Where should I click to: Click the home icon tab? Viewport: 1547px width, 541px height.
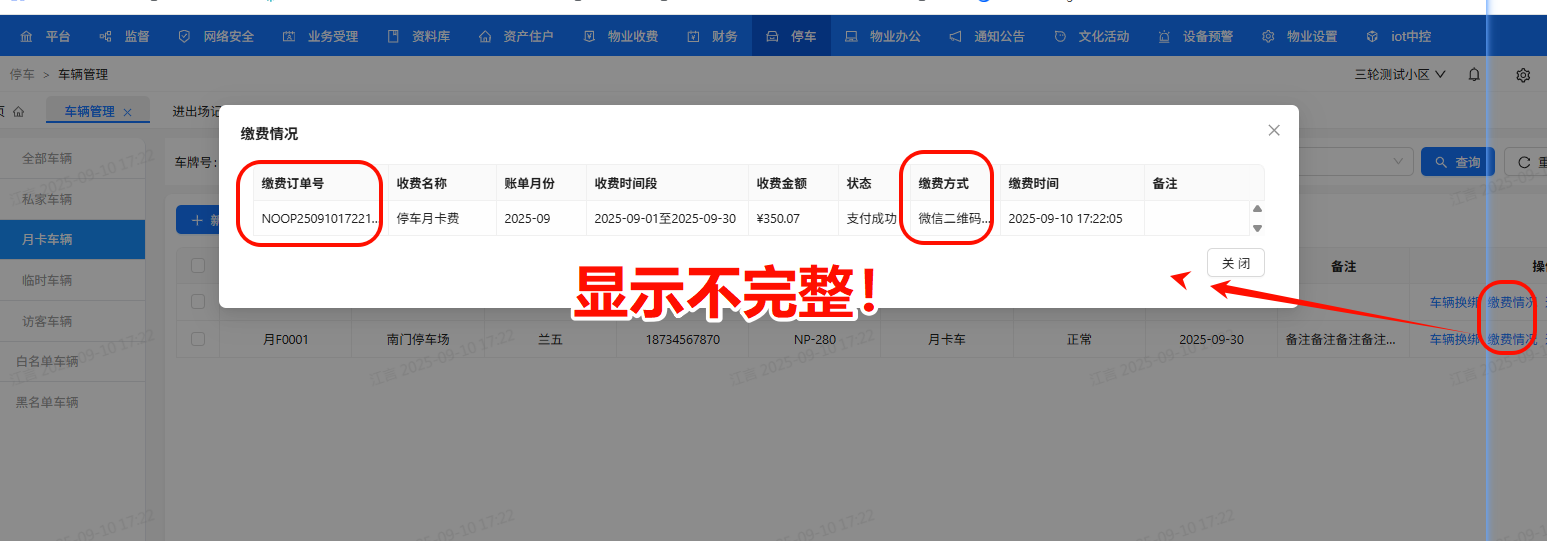point(18,112)
